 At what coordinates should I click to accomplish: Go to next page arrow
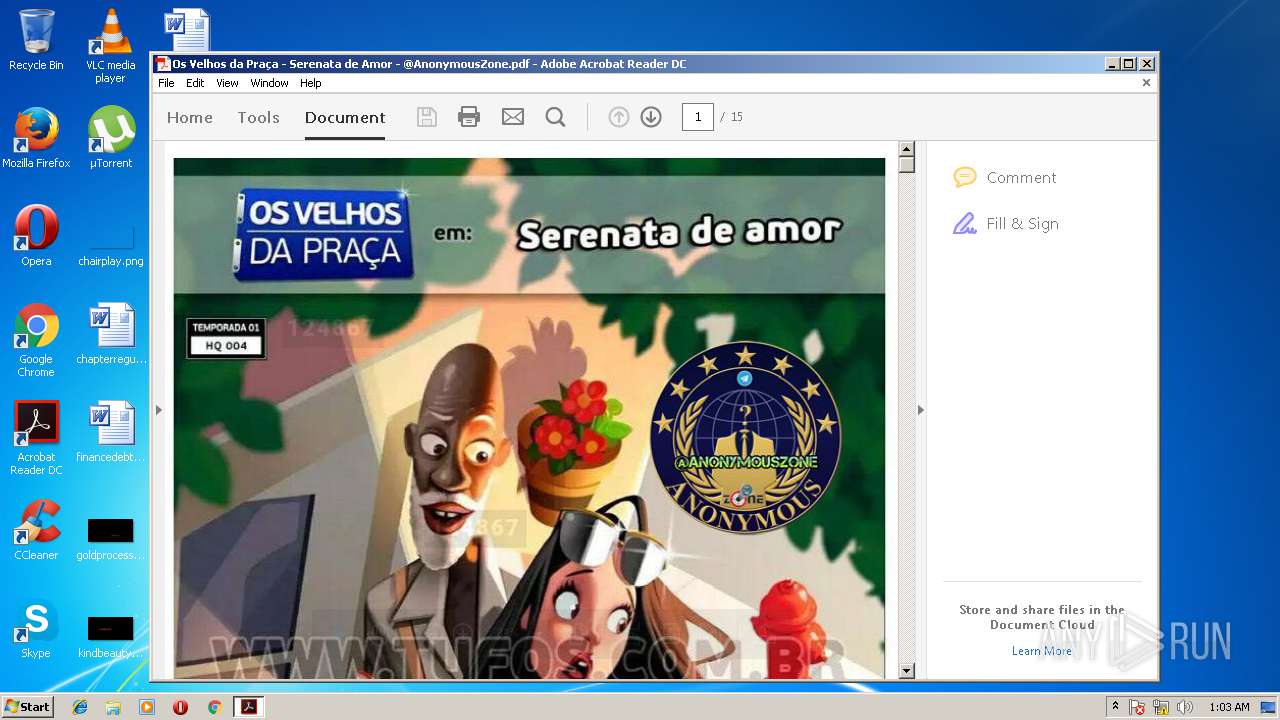coord(651,117)
